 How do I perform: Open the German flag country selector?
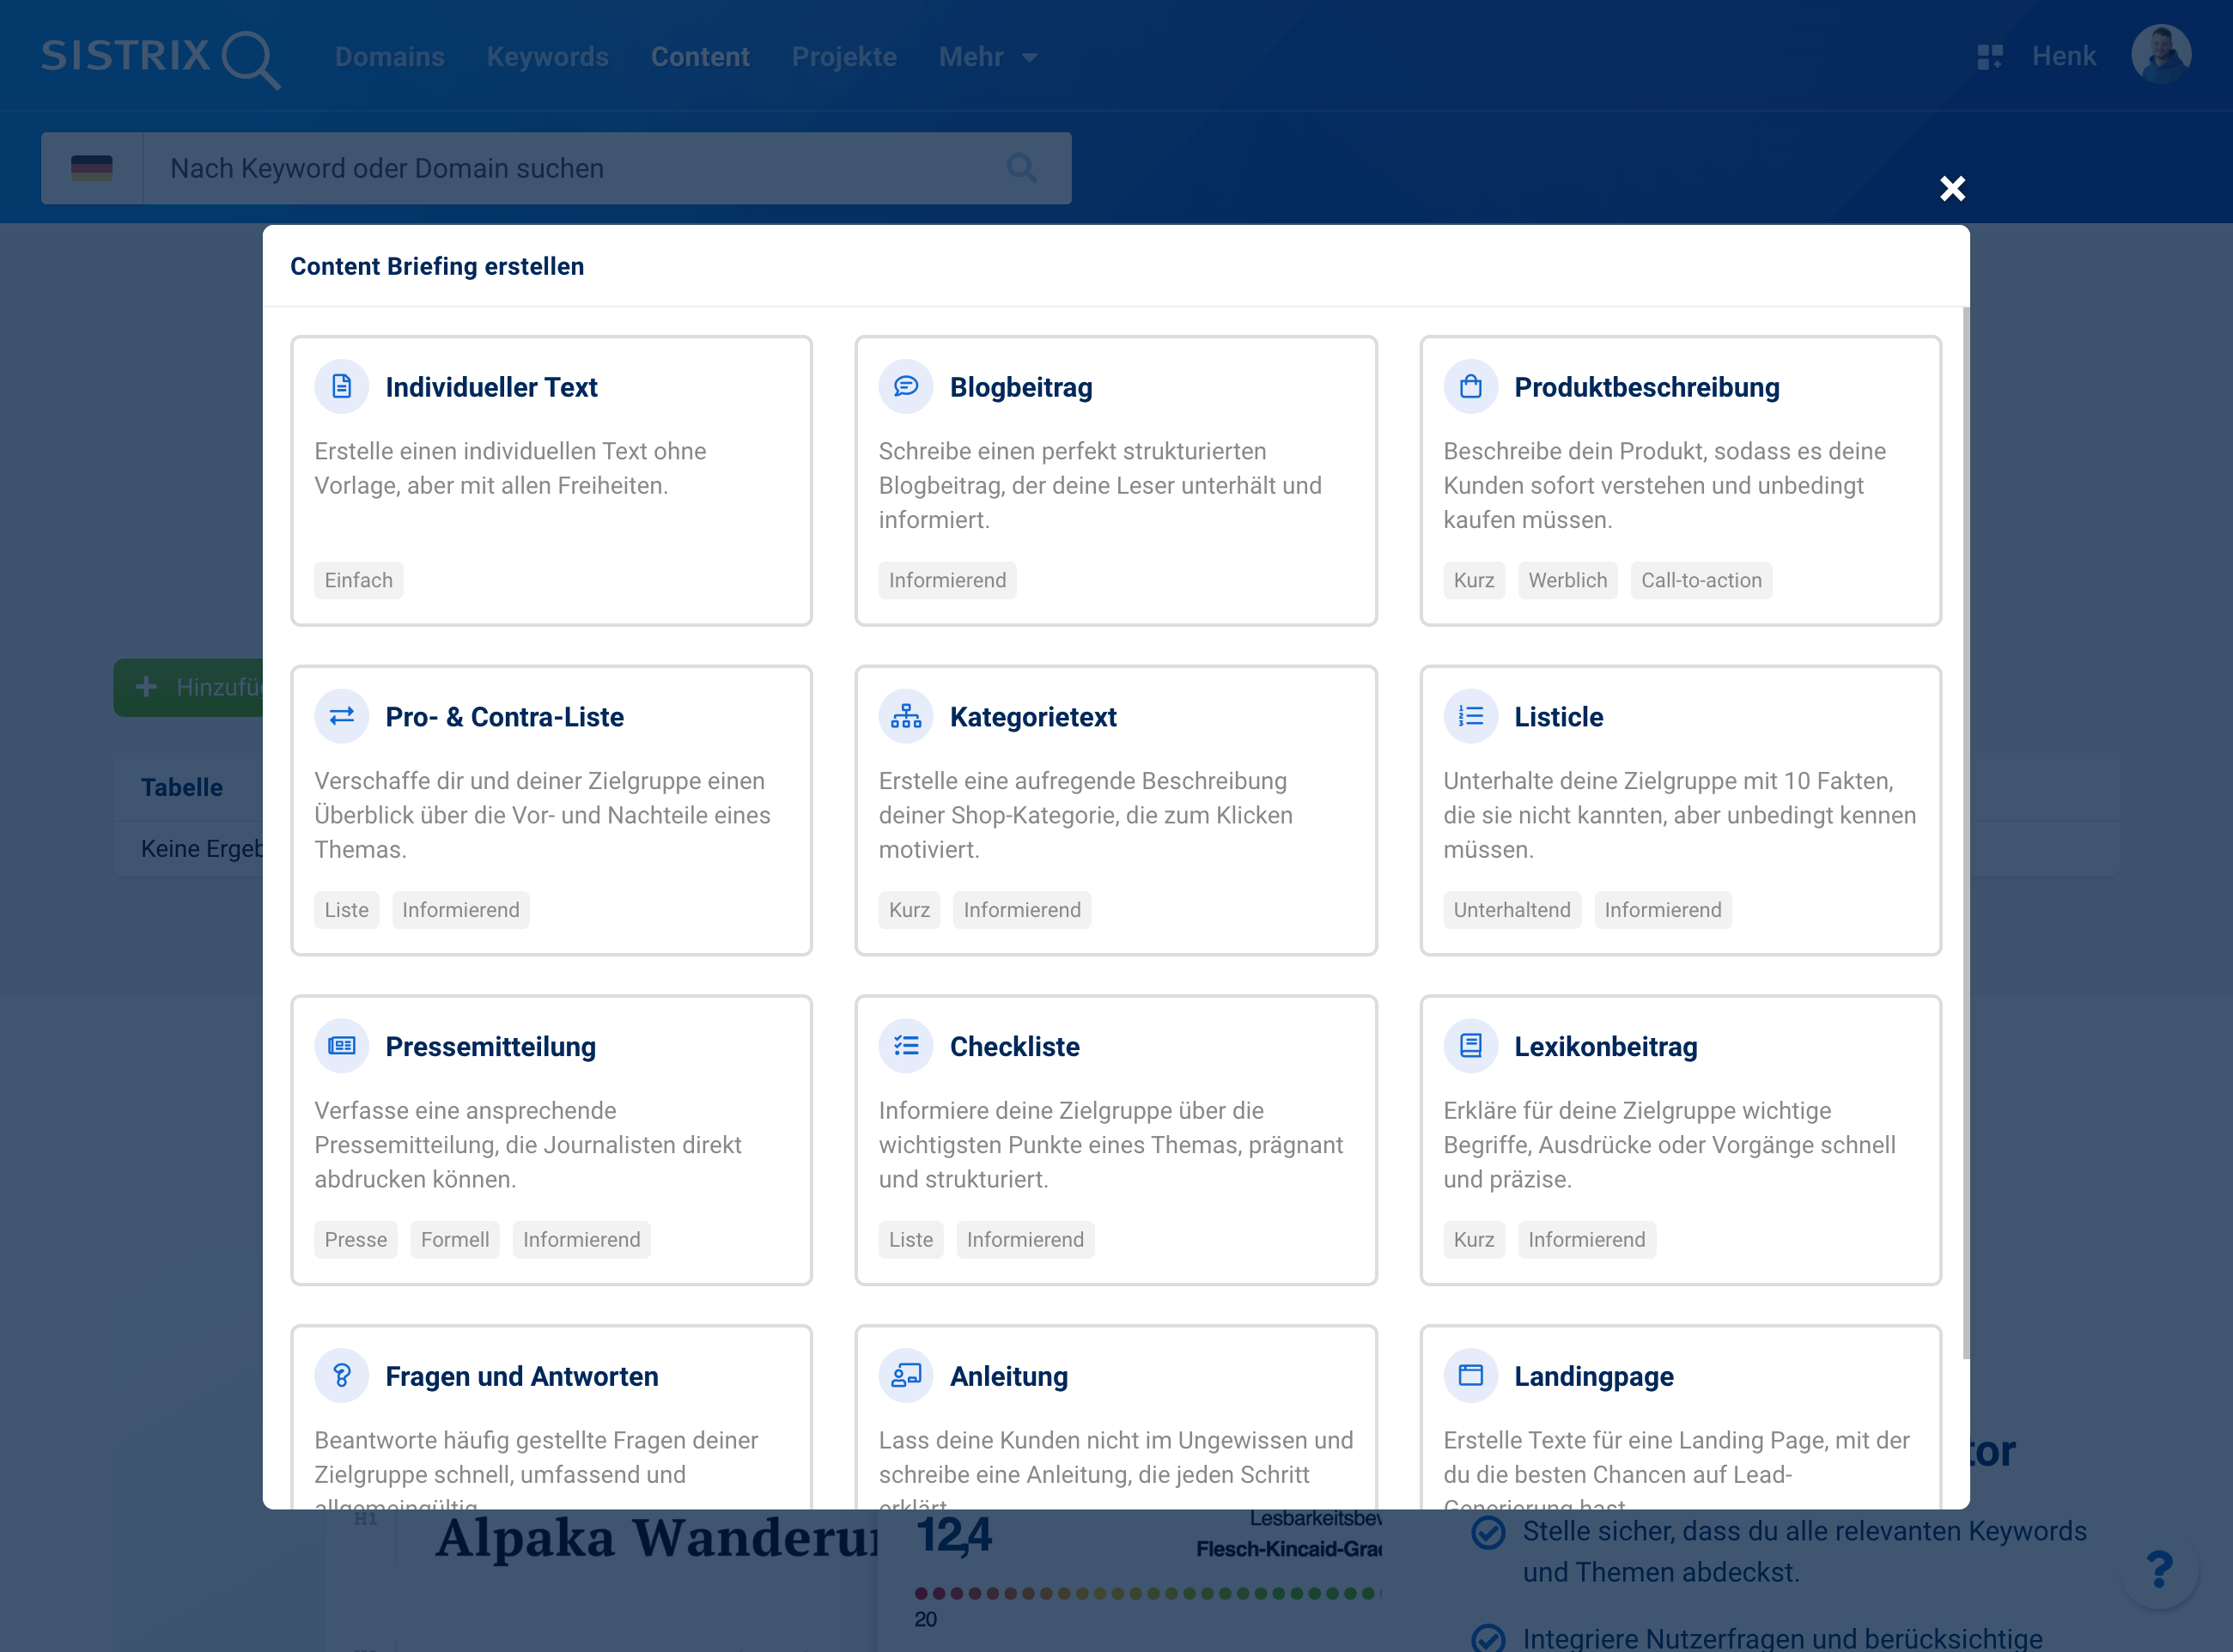coord(91,167)
